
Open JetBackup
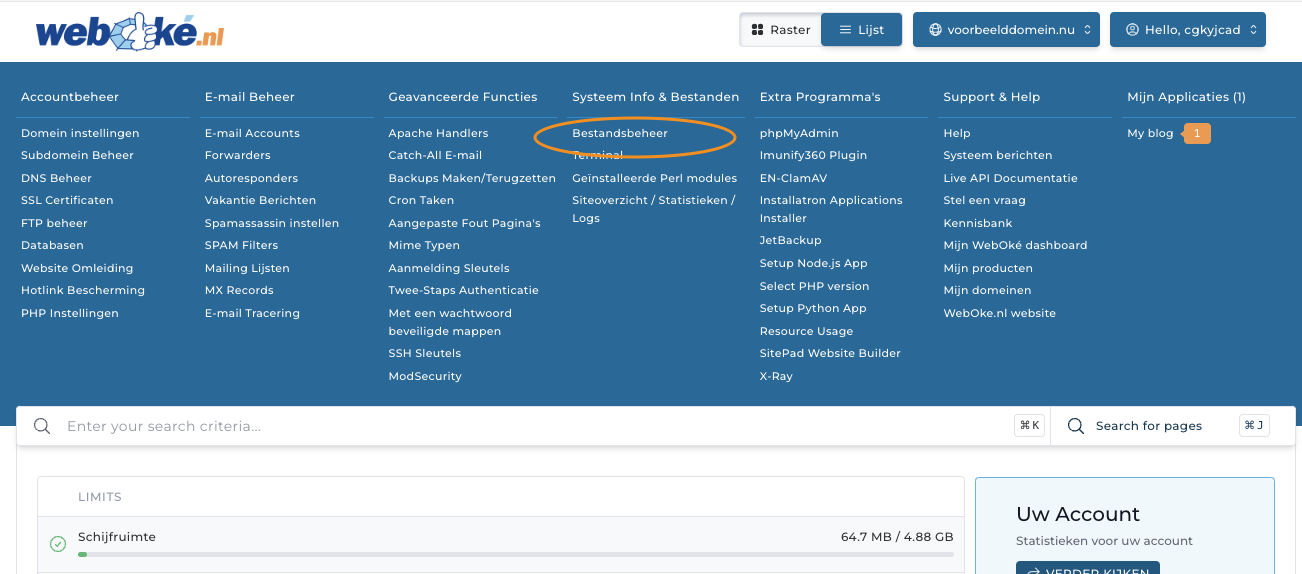(x=791, y=240)
